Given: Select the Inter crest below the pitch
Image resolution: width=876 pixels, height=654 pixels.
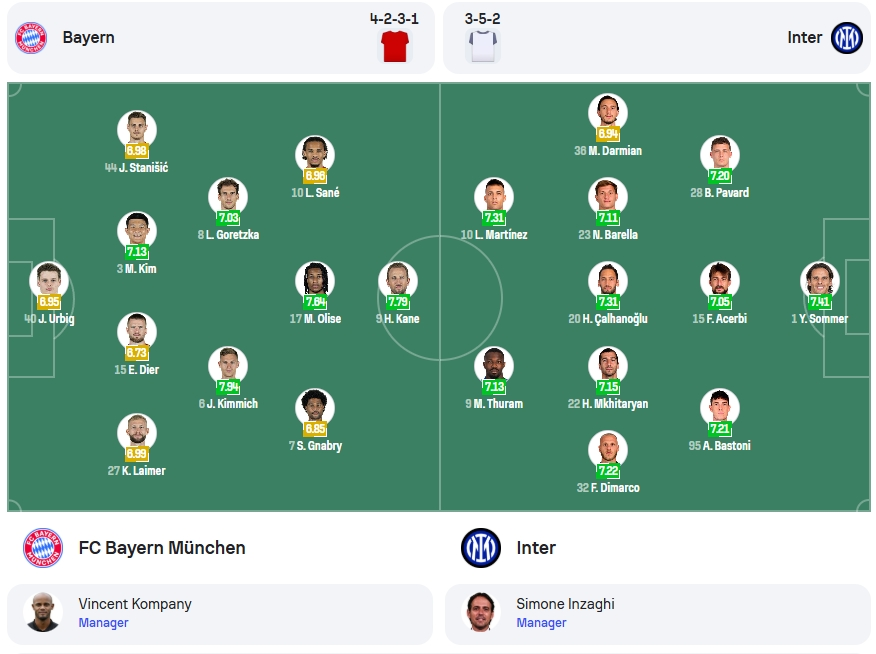Looking at the screenshot, I should coord(480,548).
